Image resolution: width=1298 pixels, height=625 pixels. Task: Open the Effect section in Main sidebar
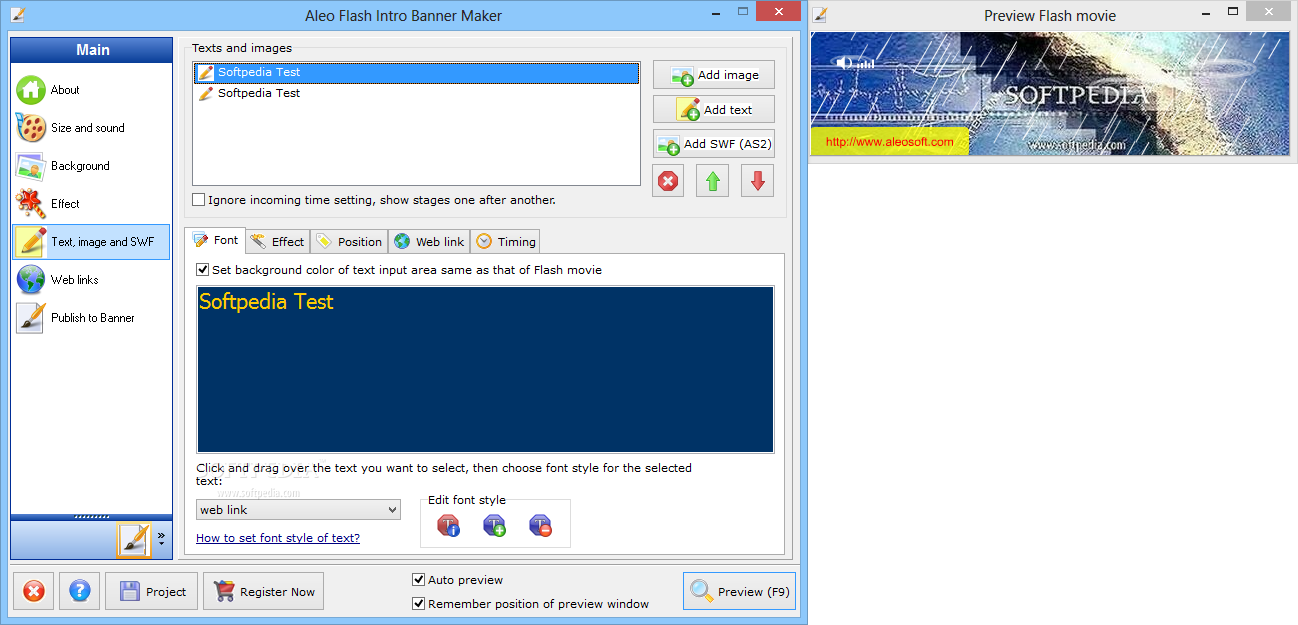pos(91,204)
